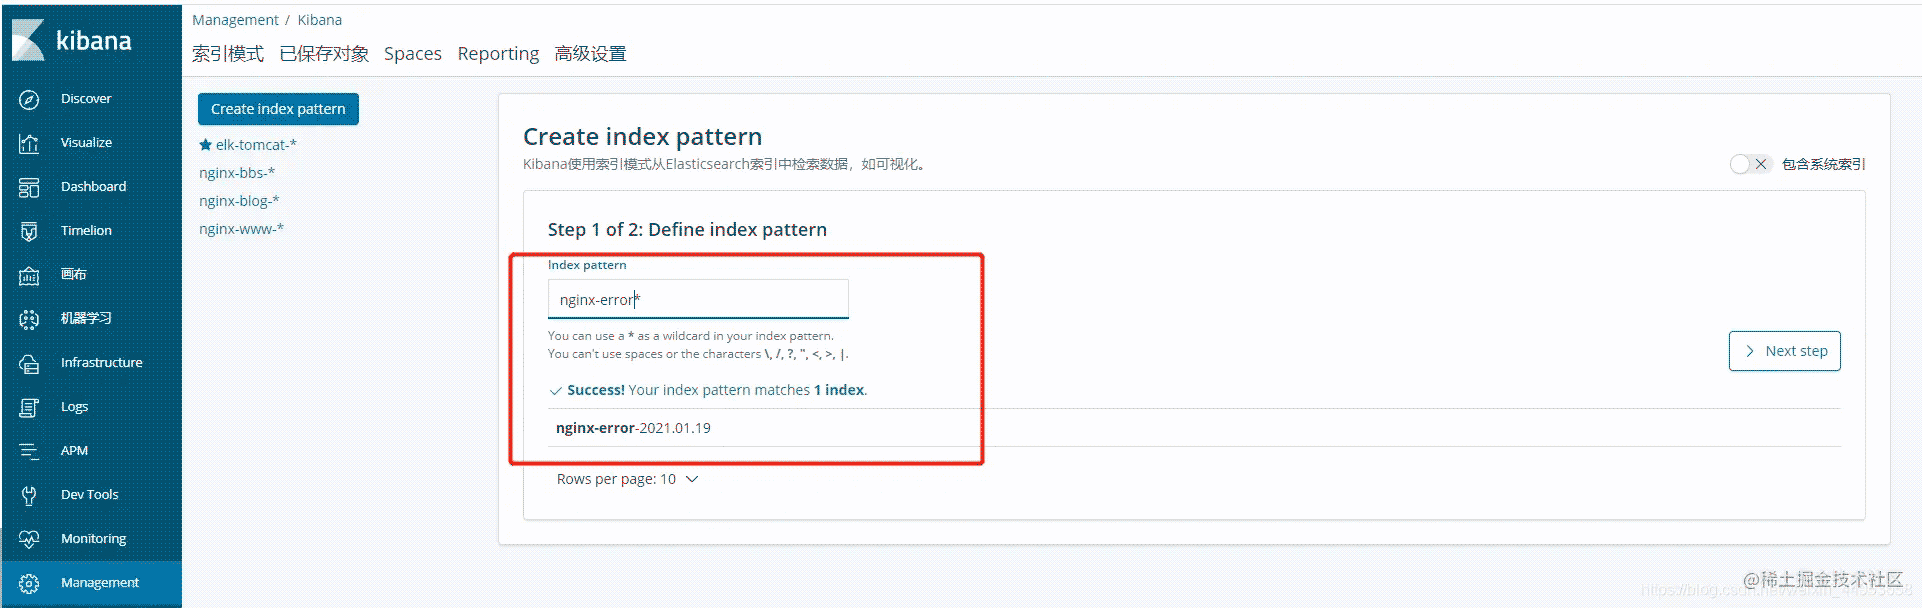Click the Create index pattern button

tap(278, 109)
